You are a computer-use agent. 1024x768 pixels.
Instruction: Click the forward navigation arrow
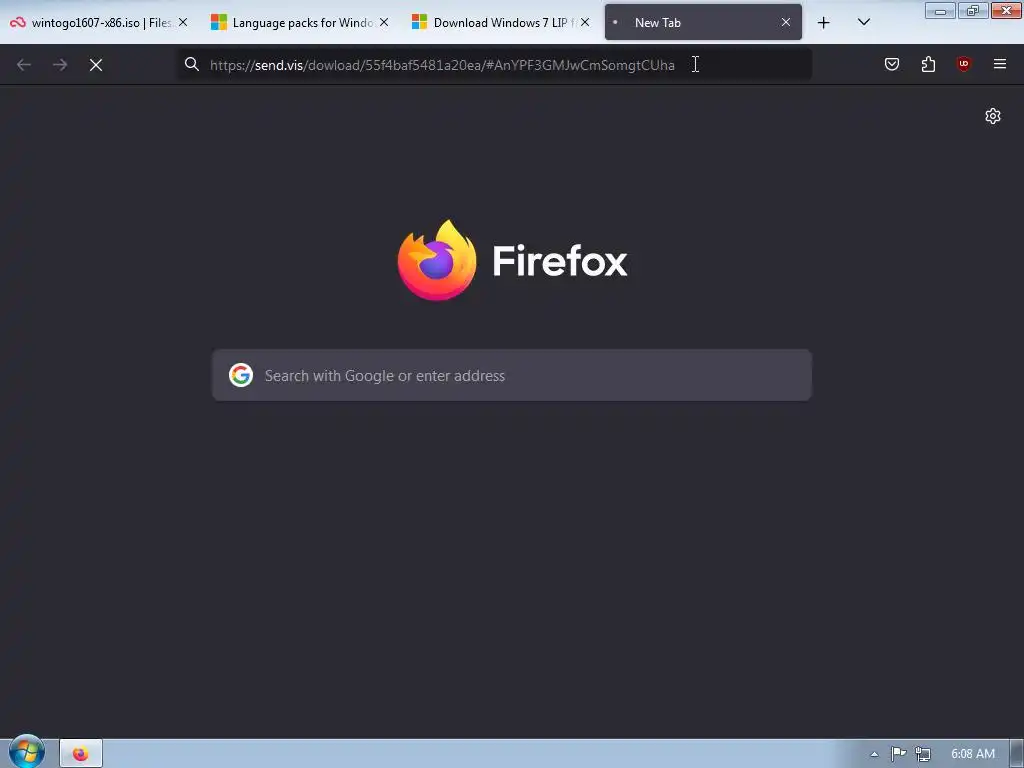(x=60, y=65)
